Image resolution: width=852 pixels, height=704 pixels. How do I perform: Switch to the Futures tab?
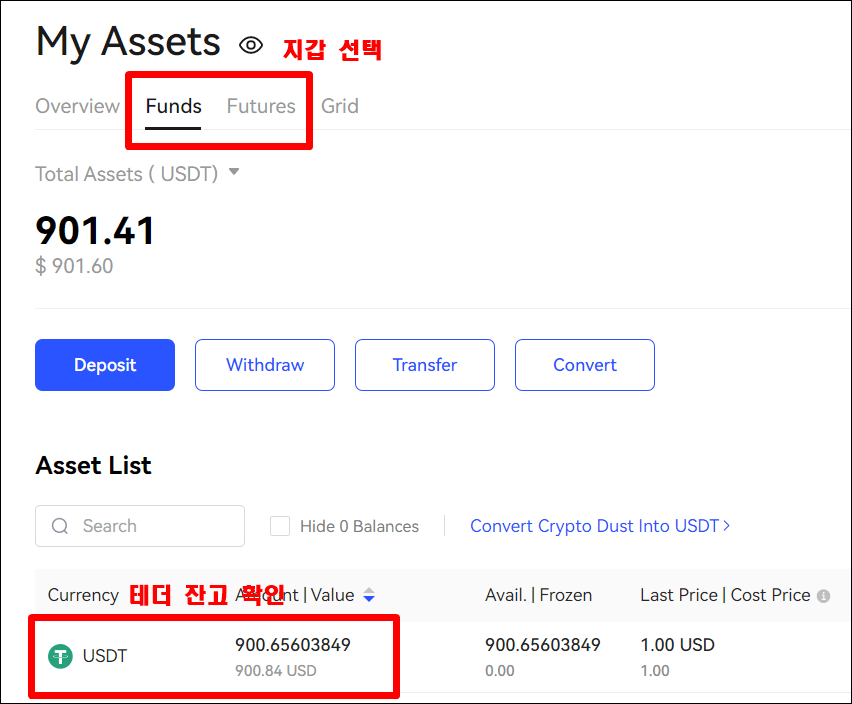tap(261, 106)
